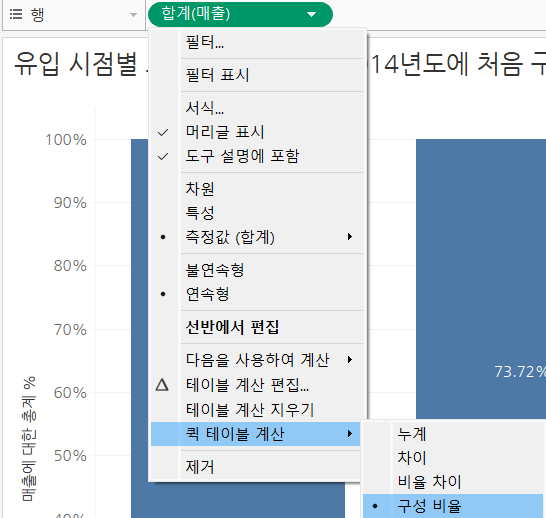Choose 특성 in the context menu
546x518 pixels.
(256, 213)
